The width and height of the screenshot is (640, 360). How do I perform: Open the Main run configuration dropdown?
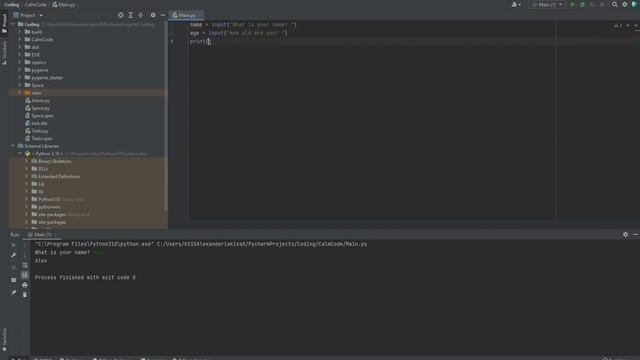(x=547, y=4)
